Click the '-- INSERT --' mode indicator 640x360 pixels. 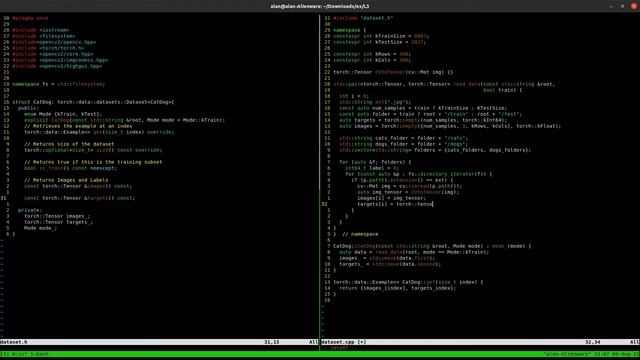tap(339, 348)
